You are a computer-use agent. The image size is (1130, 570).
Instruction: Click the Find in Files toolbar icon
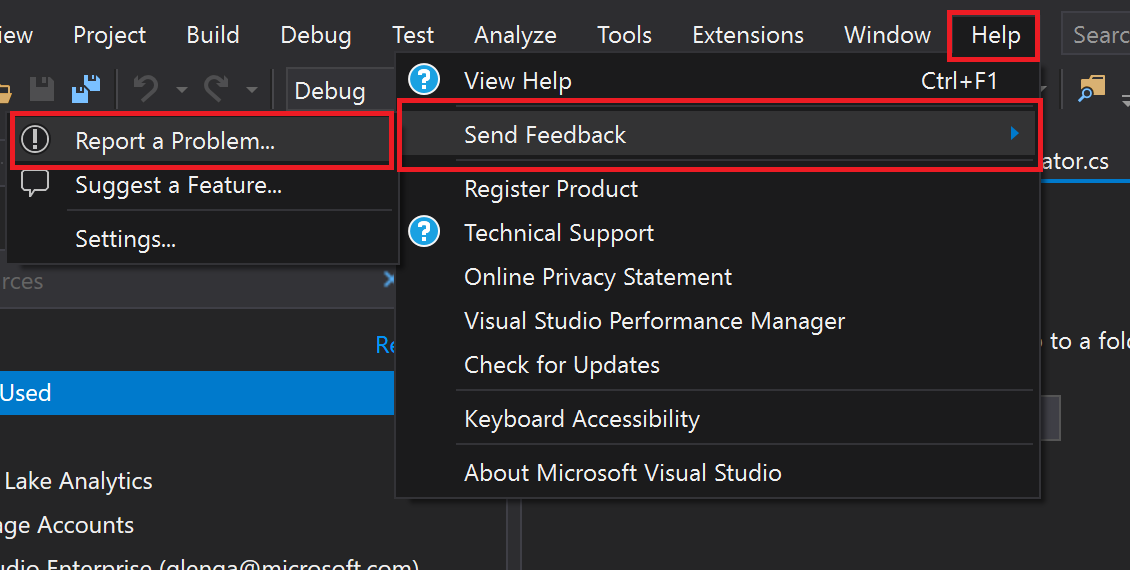pos(1091,89)
